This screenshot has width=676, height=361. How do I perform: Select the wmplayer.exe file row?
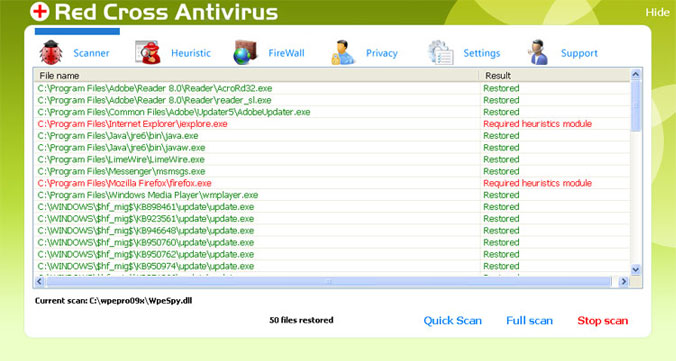coord(332,195)
